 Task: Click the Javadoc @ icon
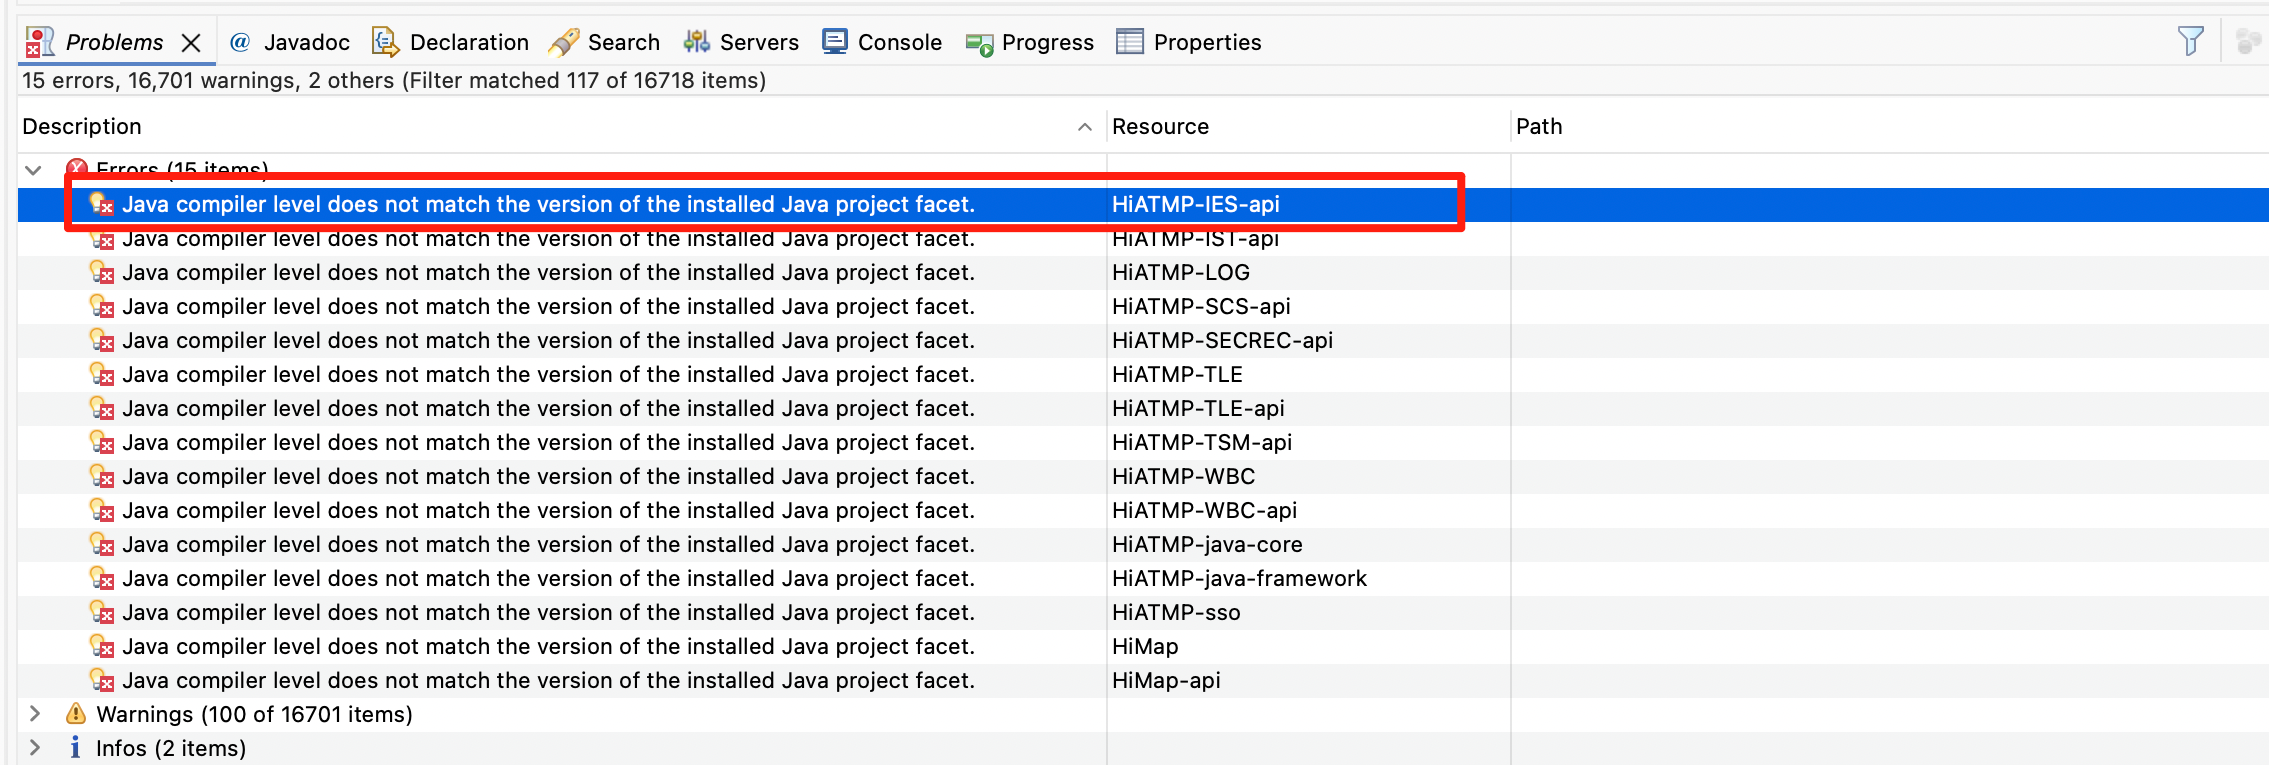[240, 42]
